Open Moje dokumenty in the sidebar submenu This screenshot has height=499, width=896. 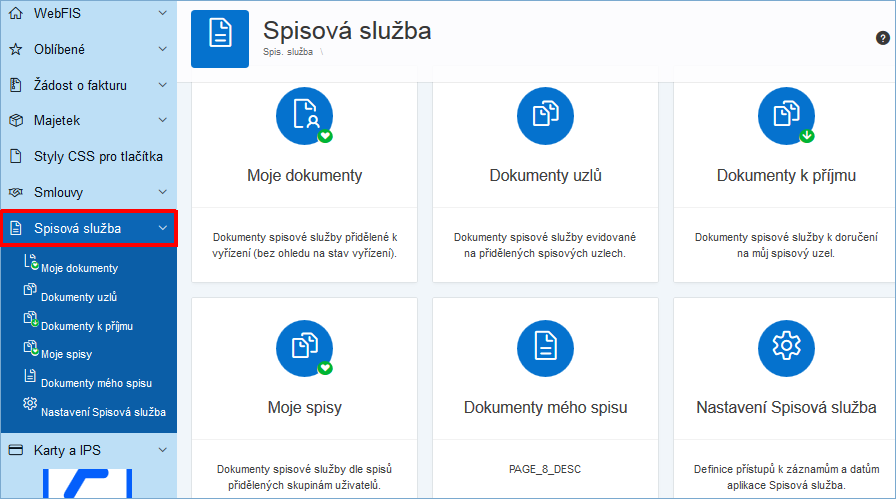(x=79, y=268)
